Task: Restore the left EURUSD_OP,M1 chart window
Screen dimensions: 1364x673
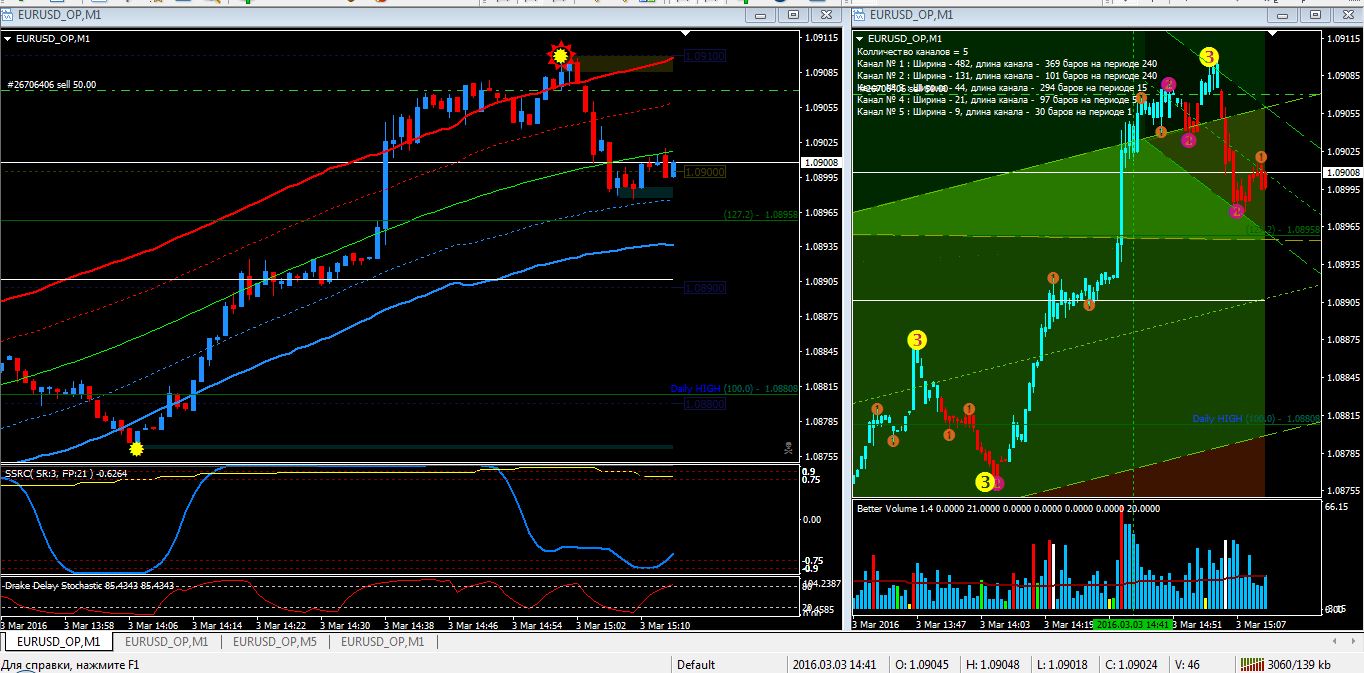Action: (794, 15)
